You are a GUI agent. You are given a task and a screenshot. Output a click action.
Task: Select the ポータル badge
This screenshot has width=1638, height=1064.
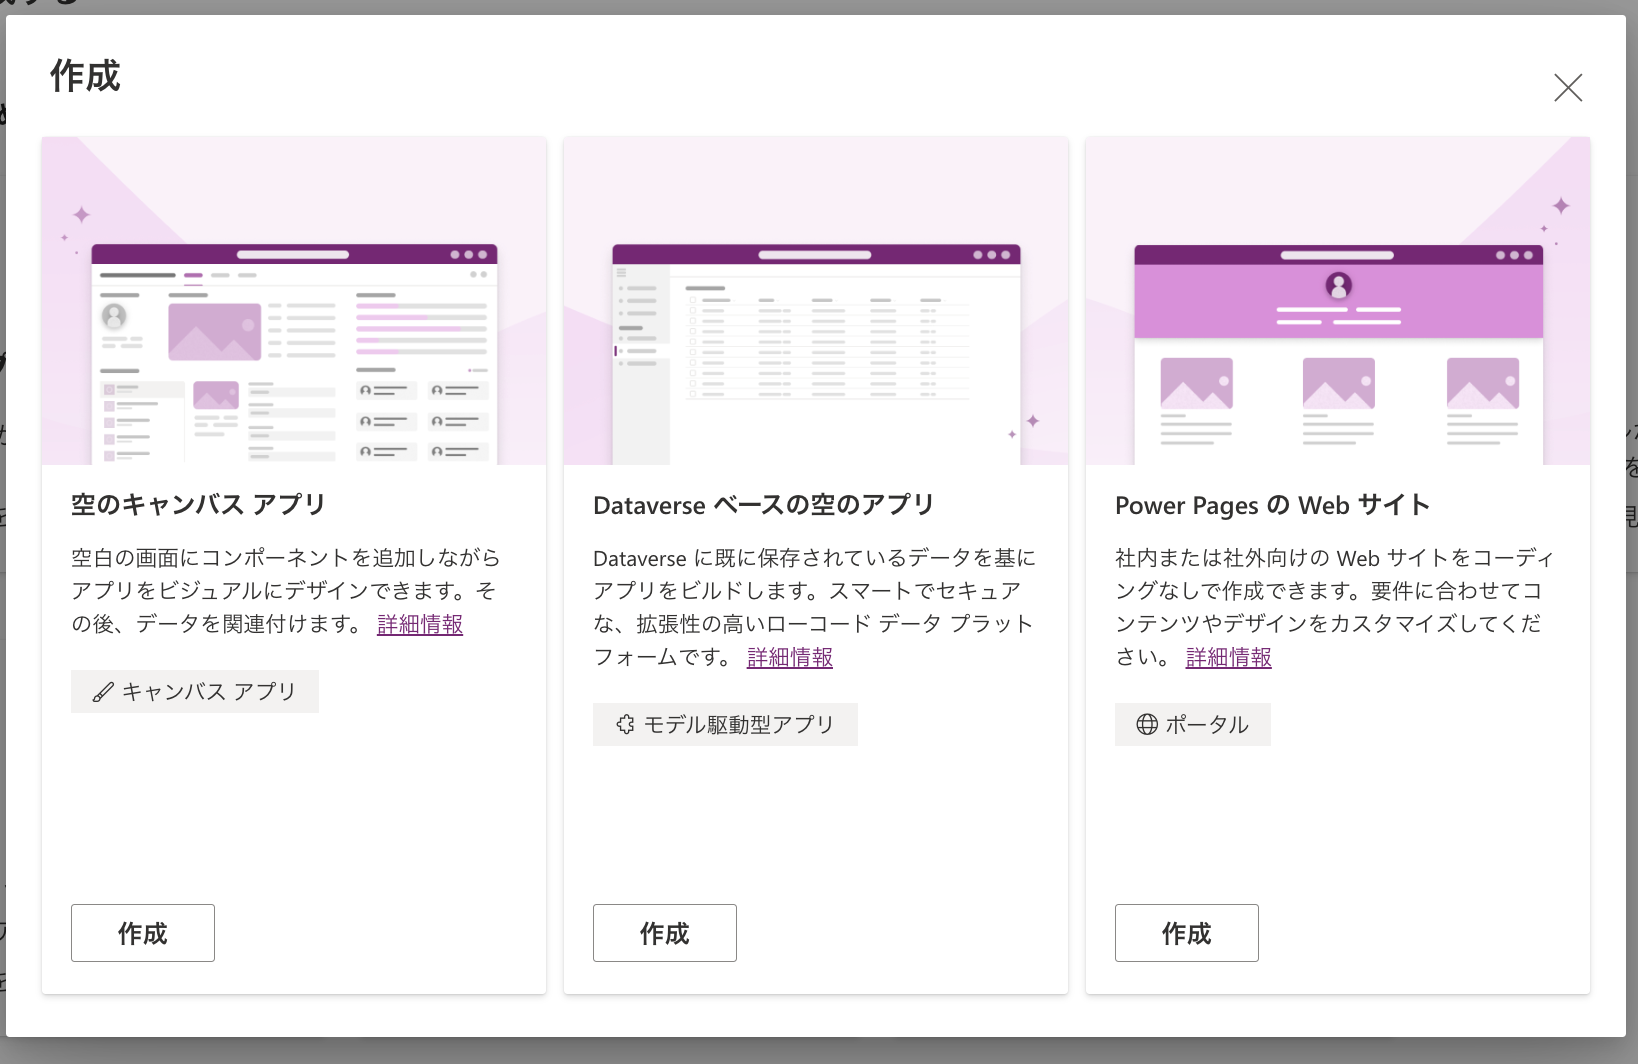pos(1192,724)
